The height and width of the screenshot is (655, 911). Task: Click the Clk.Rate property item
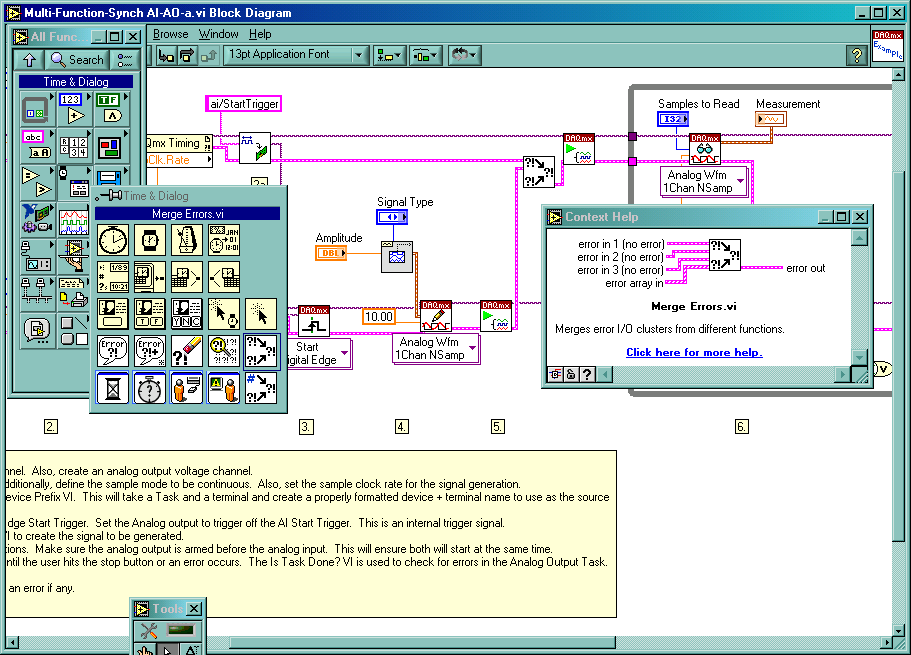(180, 160)
